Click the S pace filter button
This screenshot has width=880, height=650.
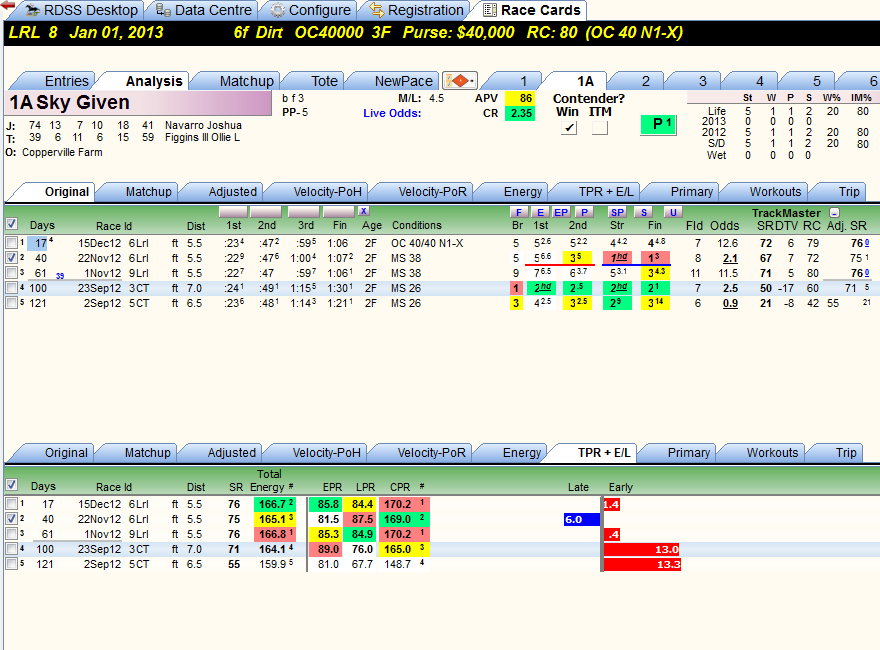[644, 212]
